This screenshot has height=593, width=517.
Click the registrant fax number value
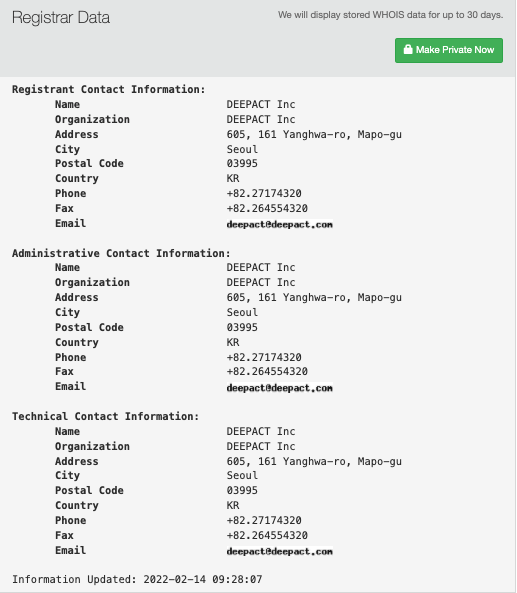(267, 208)
